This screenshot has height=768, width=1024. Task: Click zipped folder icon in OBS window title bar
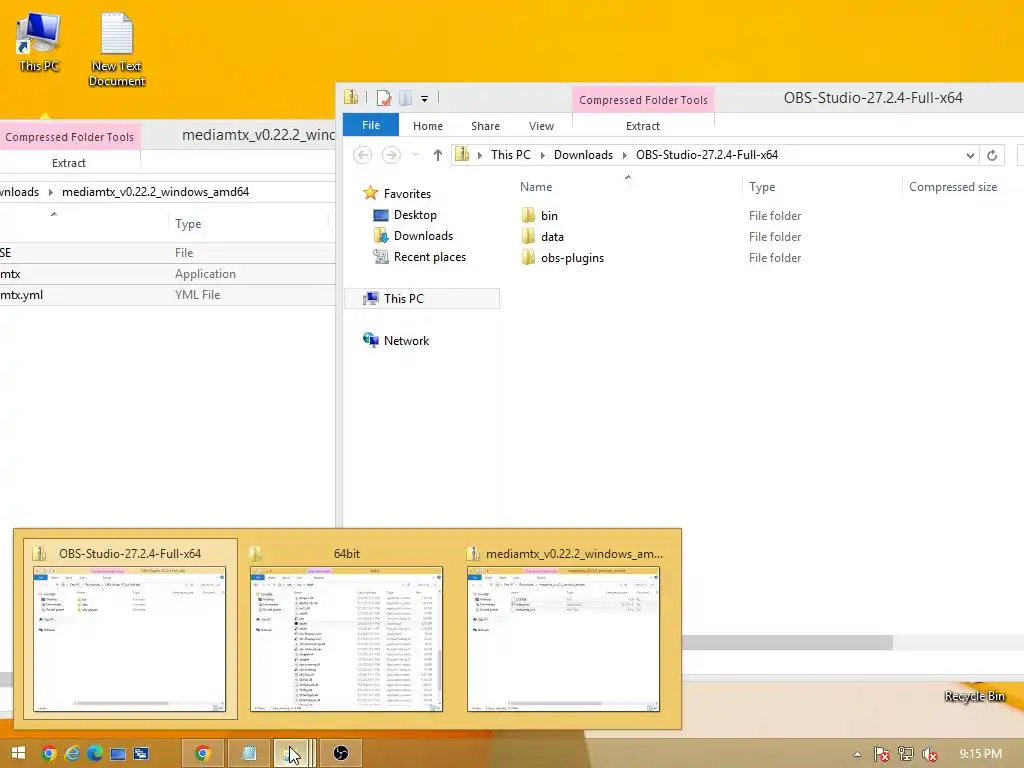[351, 98]
